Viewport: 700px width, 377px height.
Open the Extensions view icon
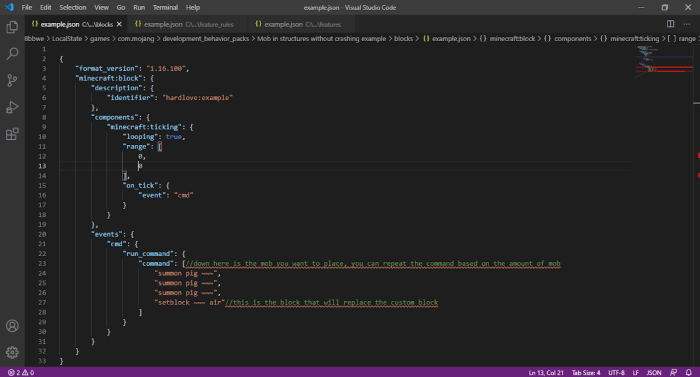point(12,134)
